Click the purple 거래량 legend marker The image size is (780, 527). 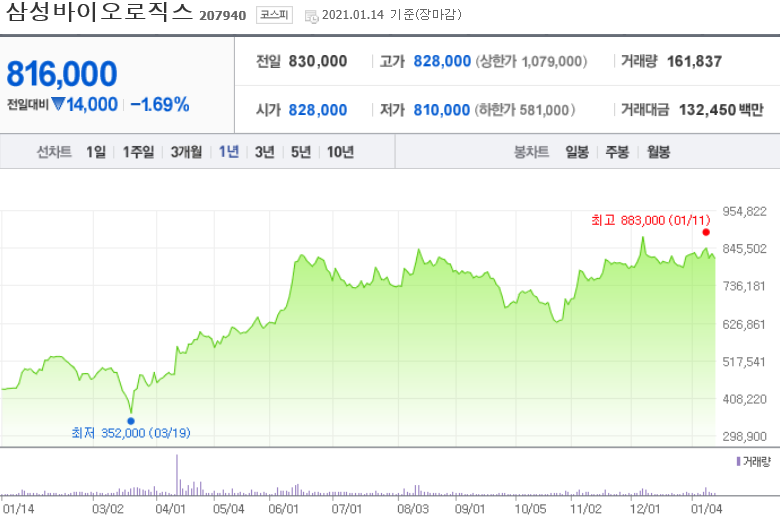(x=738, y=462)
